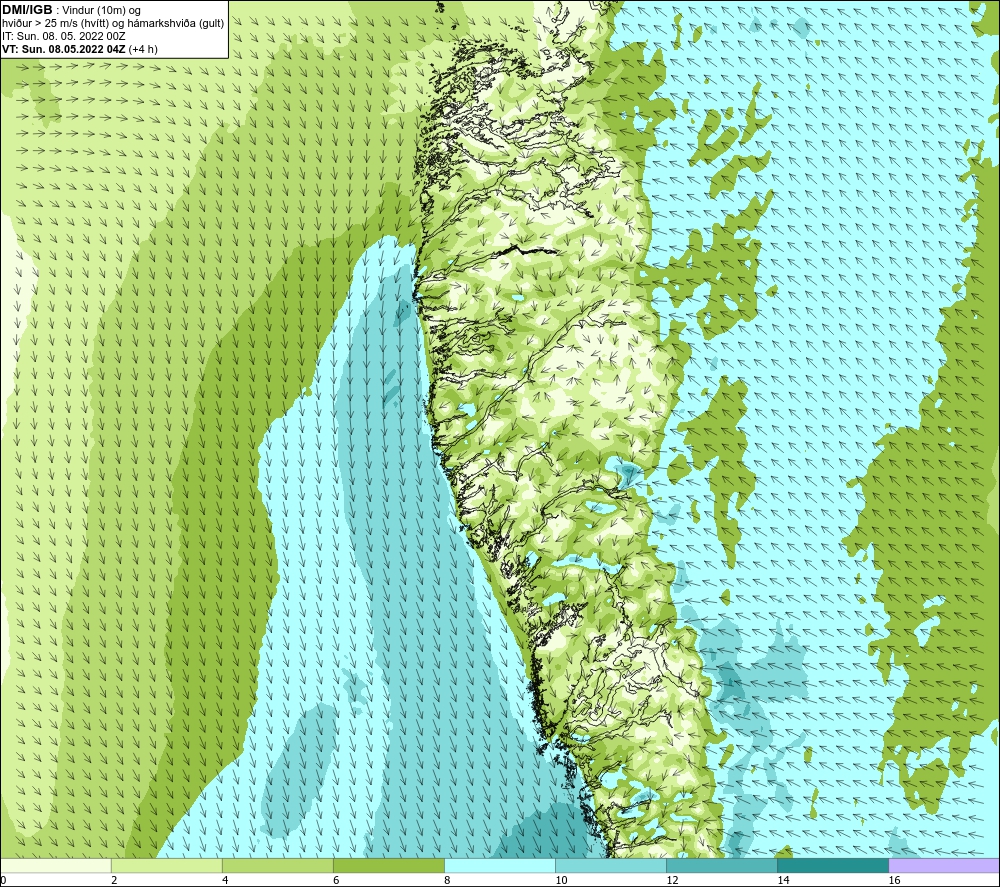
Task: Click the 6–8 m/s olive green legend swatch
Action: [389, 865]
